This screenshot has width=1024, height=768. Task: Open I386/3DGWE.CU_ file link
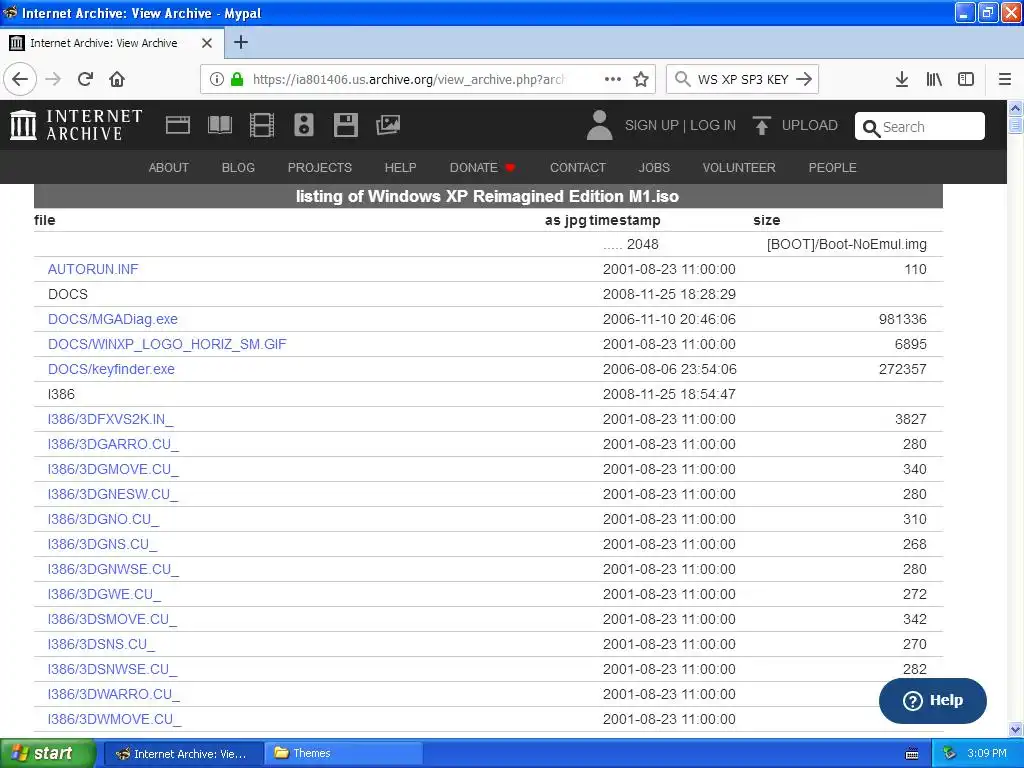point(104,594)
